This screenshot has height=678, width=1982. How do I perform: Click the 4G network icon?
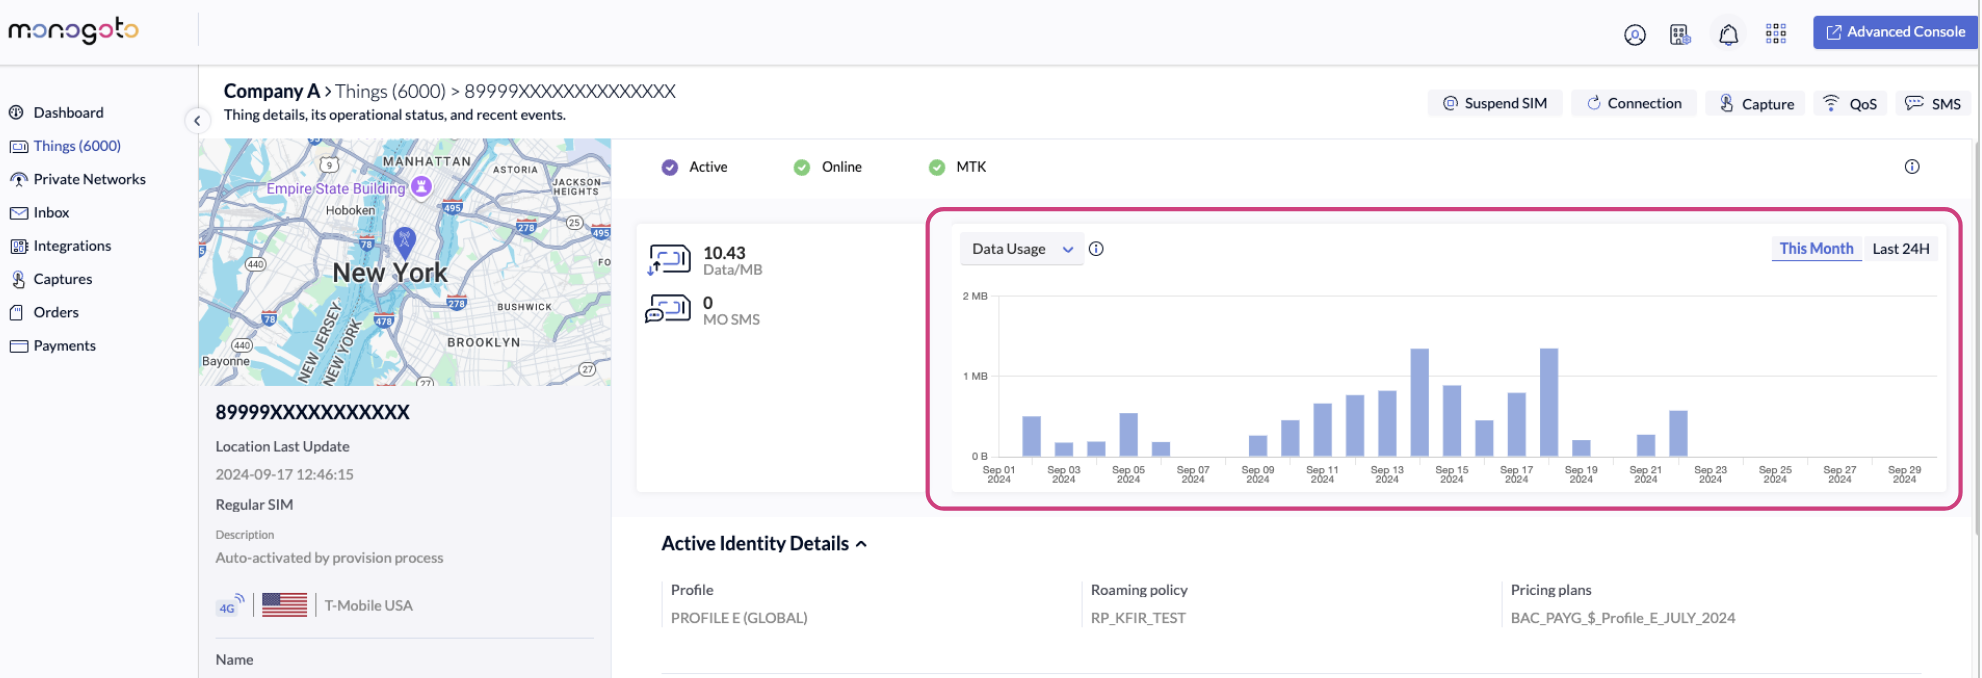click(230, 606)
